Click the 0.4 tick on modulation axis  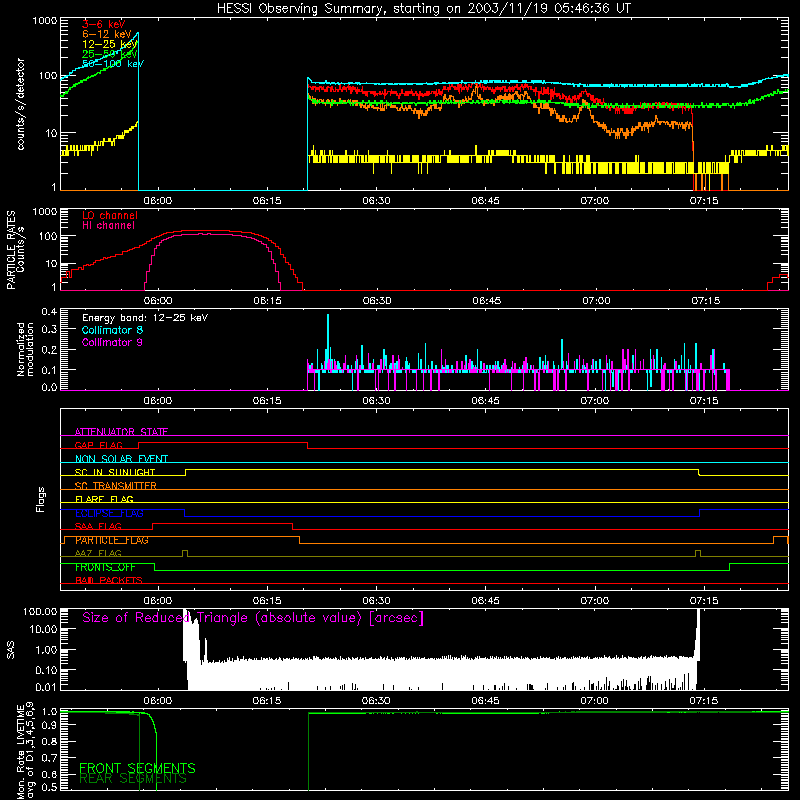[49, 312]
